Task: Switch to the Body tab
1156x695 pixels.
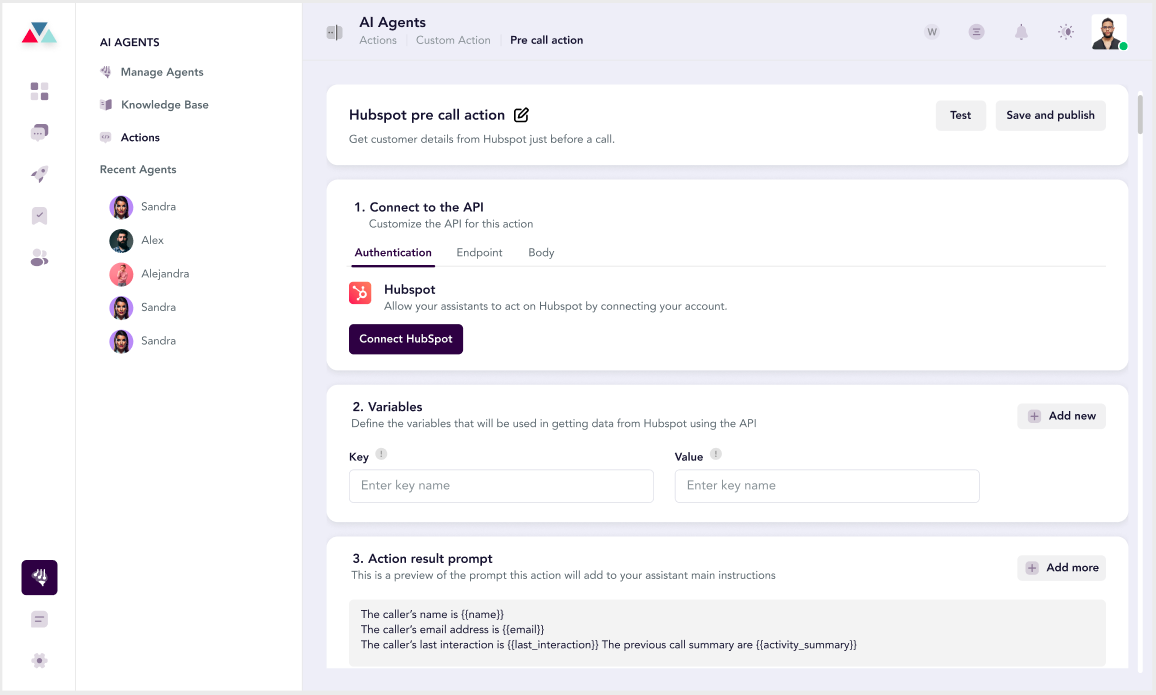Action: pyautogui.click(x=541, y=252)
